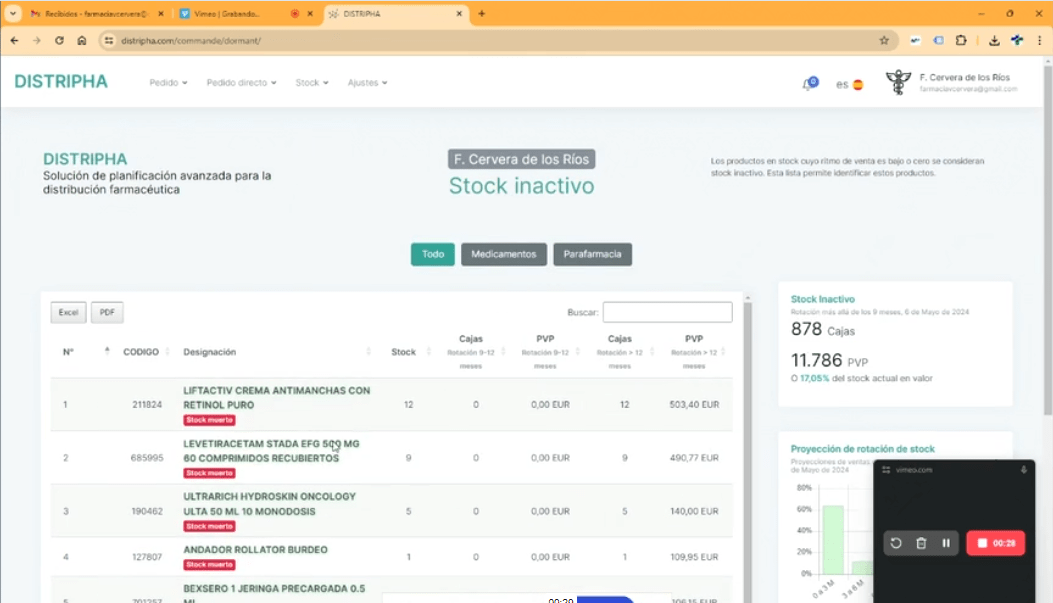Click the DISTRIPHA logo in the header
This screenshot has height=603, width=1053.
point(61,81)
